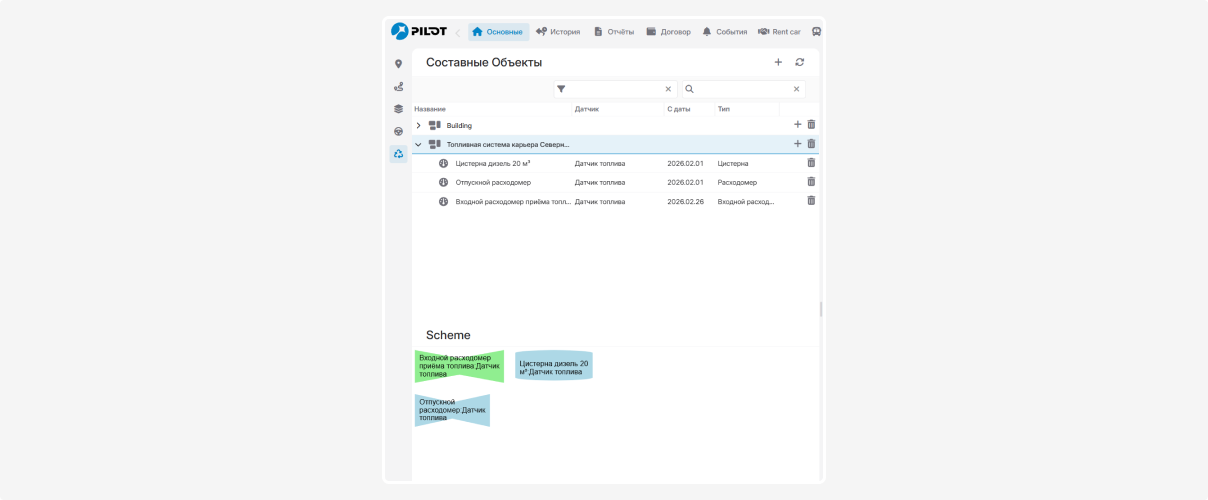
Task: Click the layers sidebar icon
Action: point(398,109)
